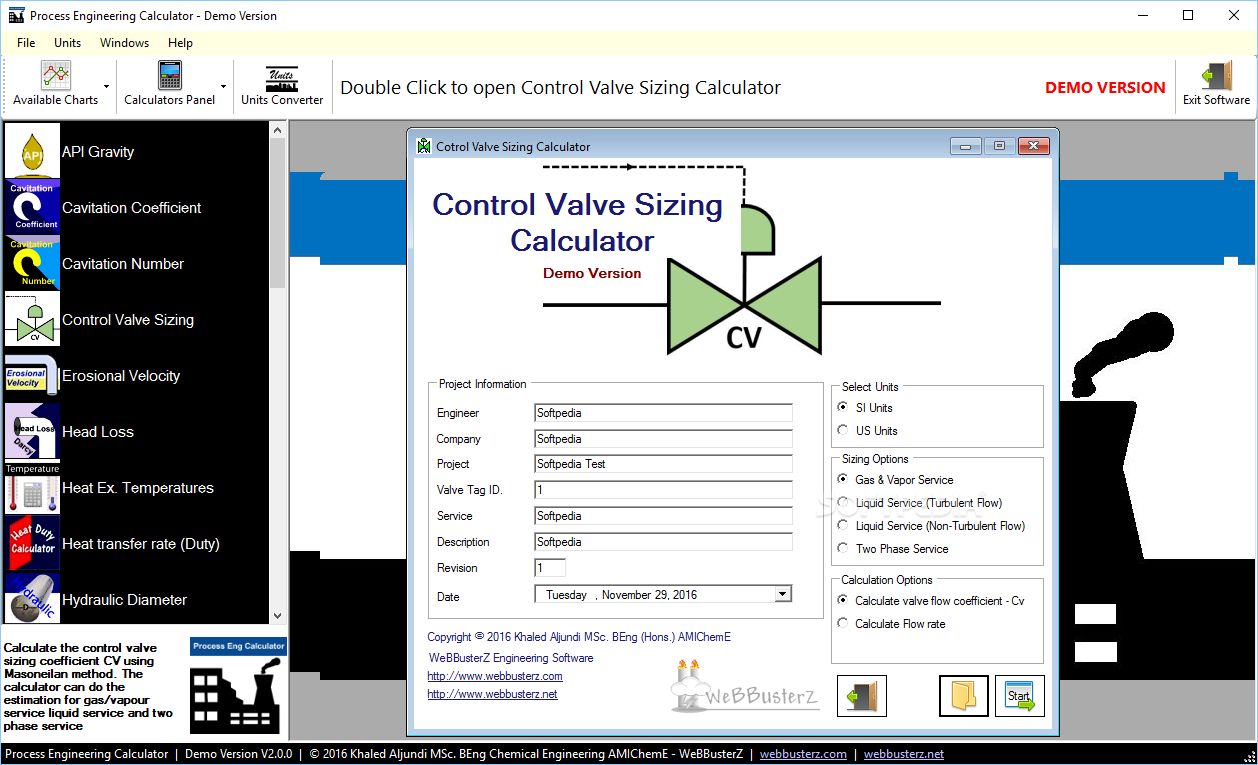Click the Revision input field
This screenshot has height=765, width=1258.
(x=550, y=568)
